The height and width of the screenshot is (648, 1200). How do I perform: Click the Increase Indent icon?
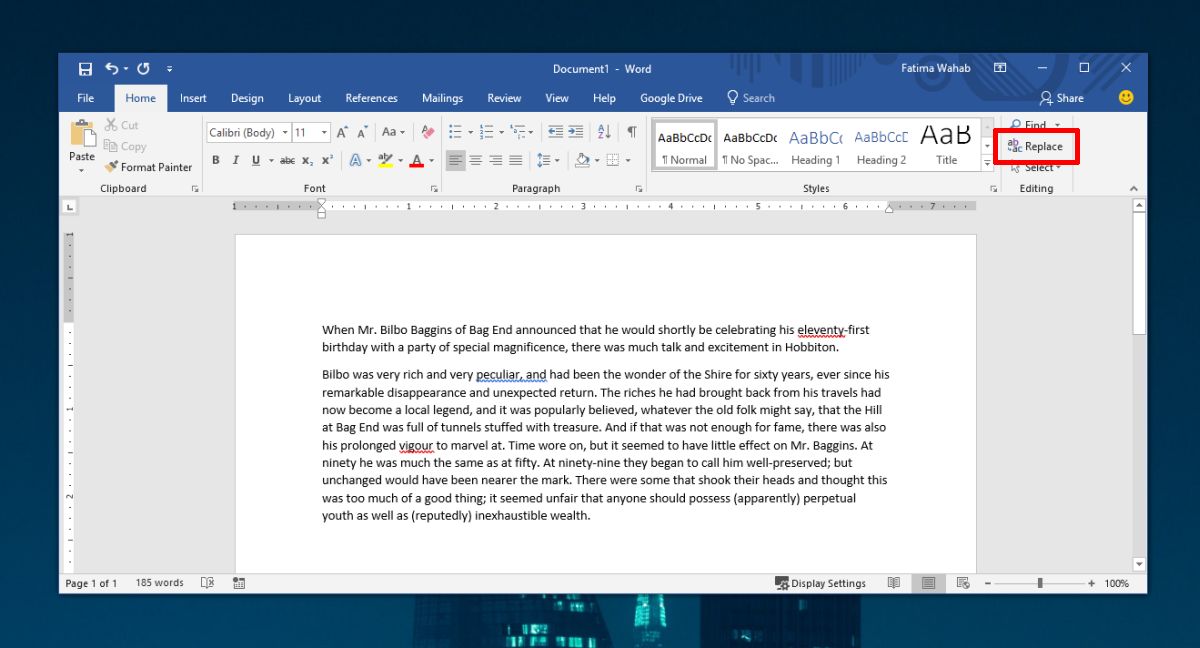coord(576,132)
